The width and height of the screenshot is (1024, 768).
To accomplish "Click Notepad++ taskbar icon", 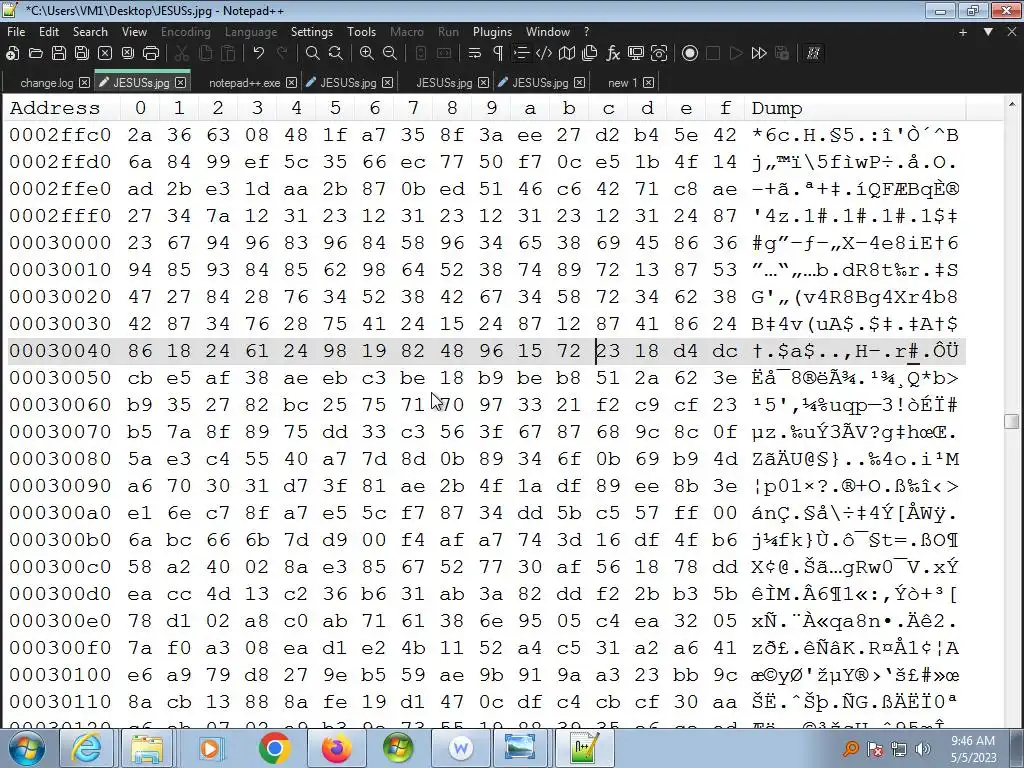I will tap(583, 748).
